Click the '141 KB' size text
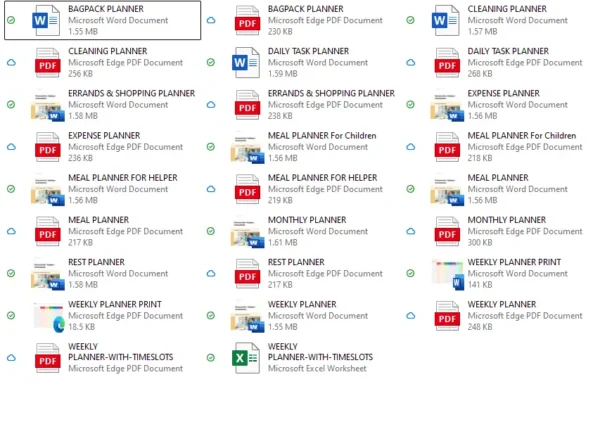Viewport: 600px width, 422px height. [x=480, y=285]
